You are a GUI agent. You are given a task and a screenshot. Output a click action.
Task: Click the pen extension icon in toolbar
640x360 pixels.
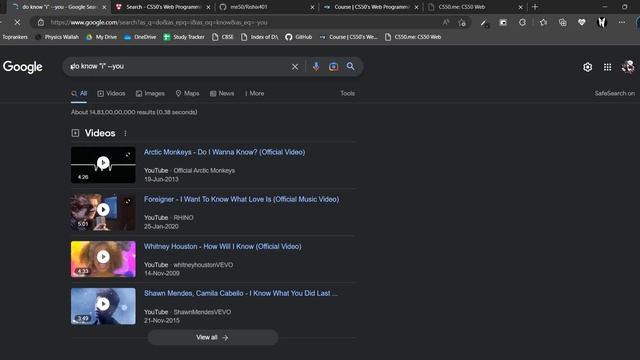(484, 23)
